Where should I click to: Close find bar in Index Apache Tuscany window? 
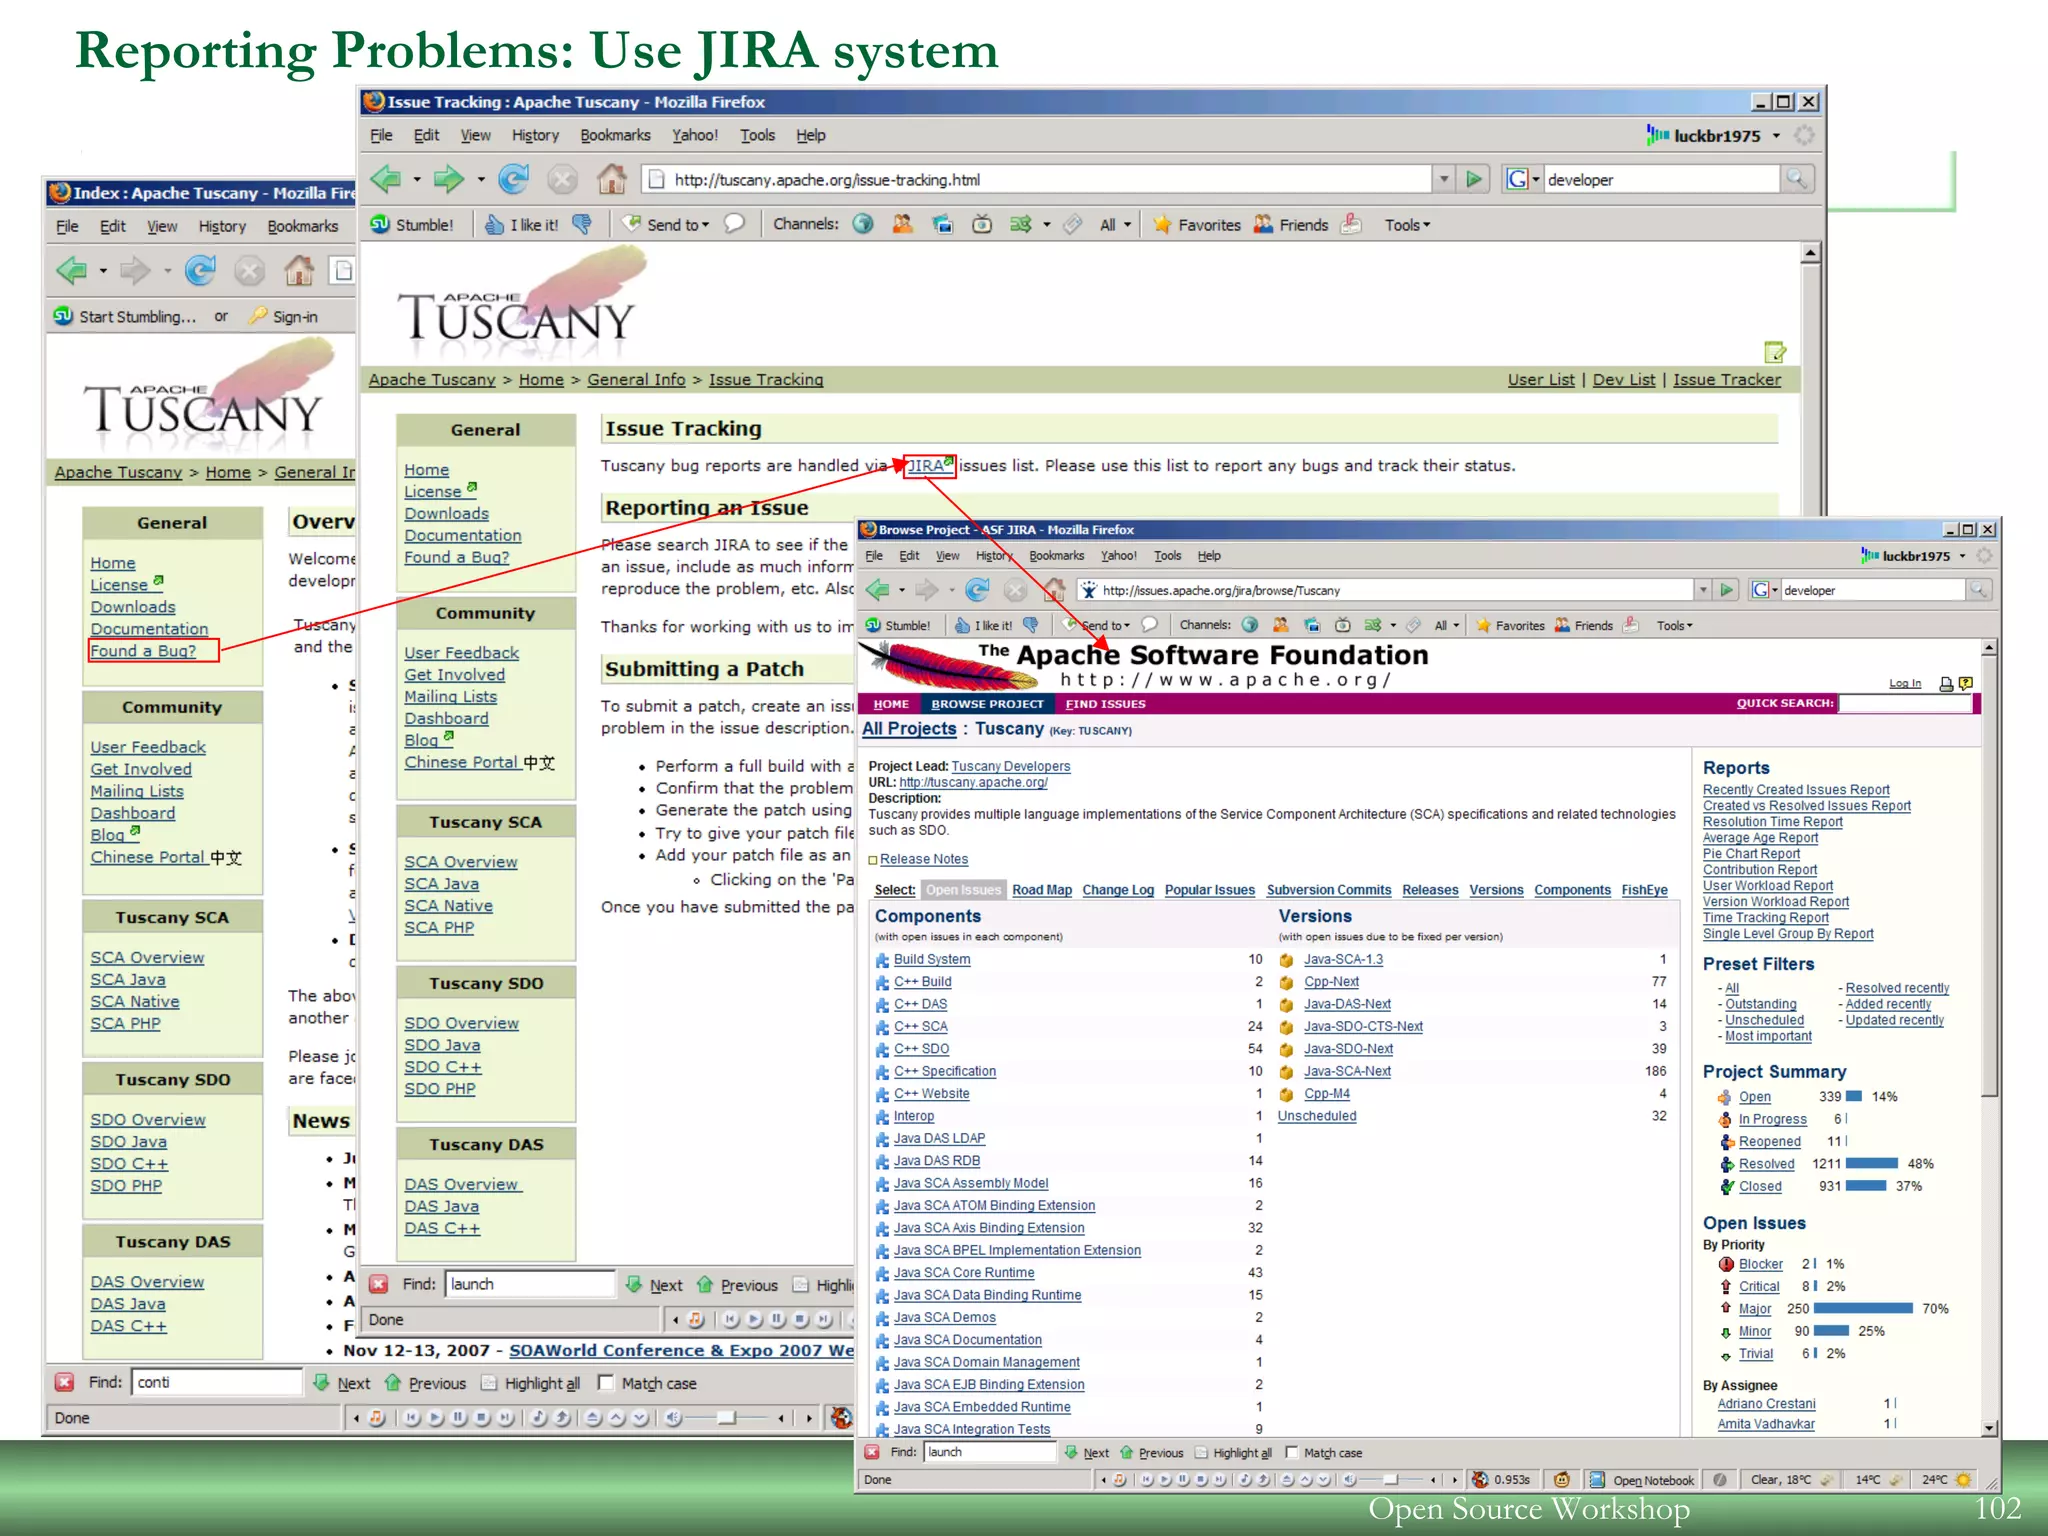[x=65, y=1382]
